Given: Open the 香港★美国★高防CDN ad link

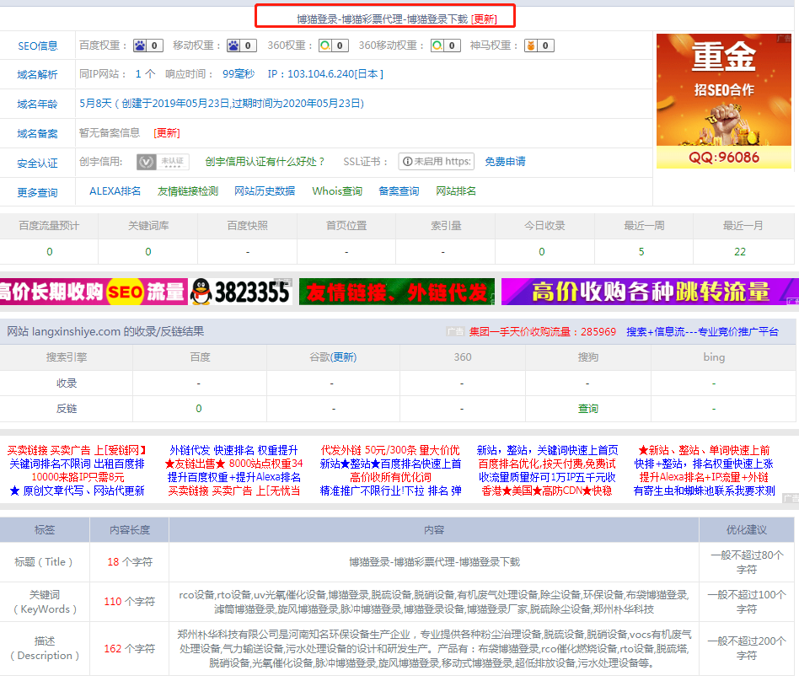Looking at the screenshot, I should point(547,491).
